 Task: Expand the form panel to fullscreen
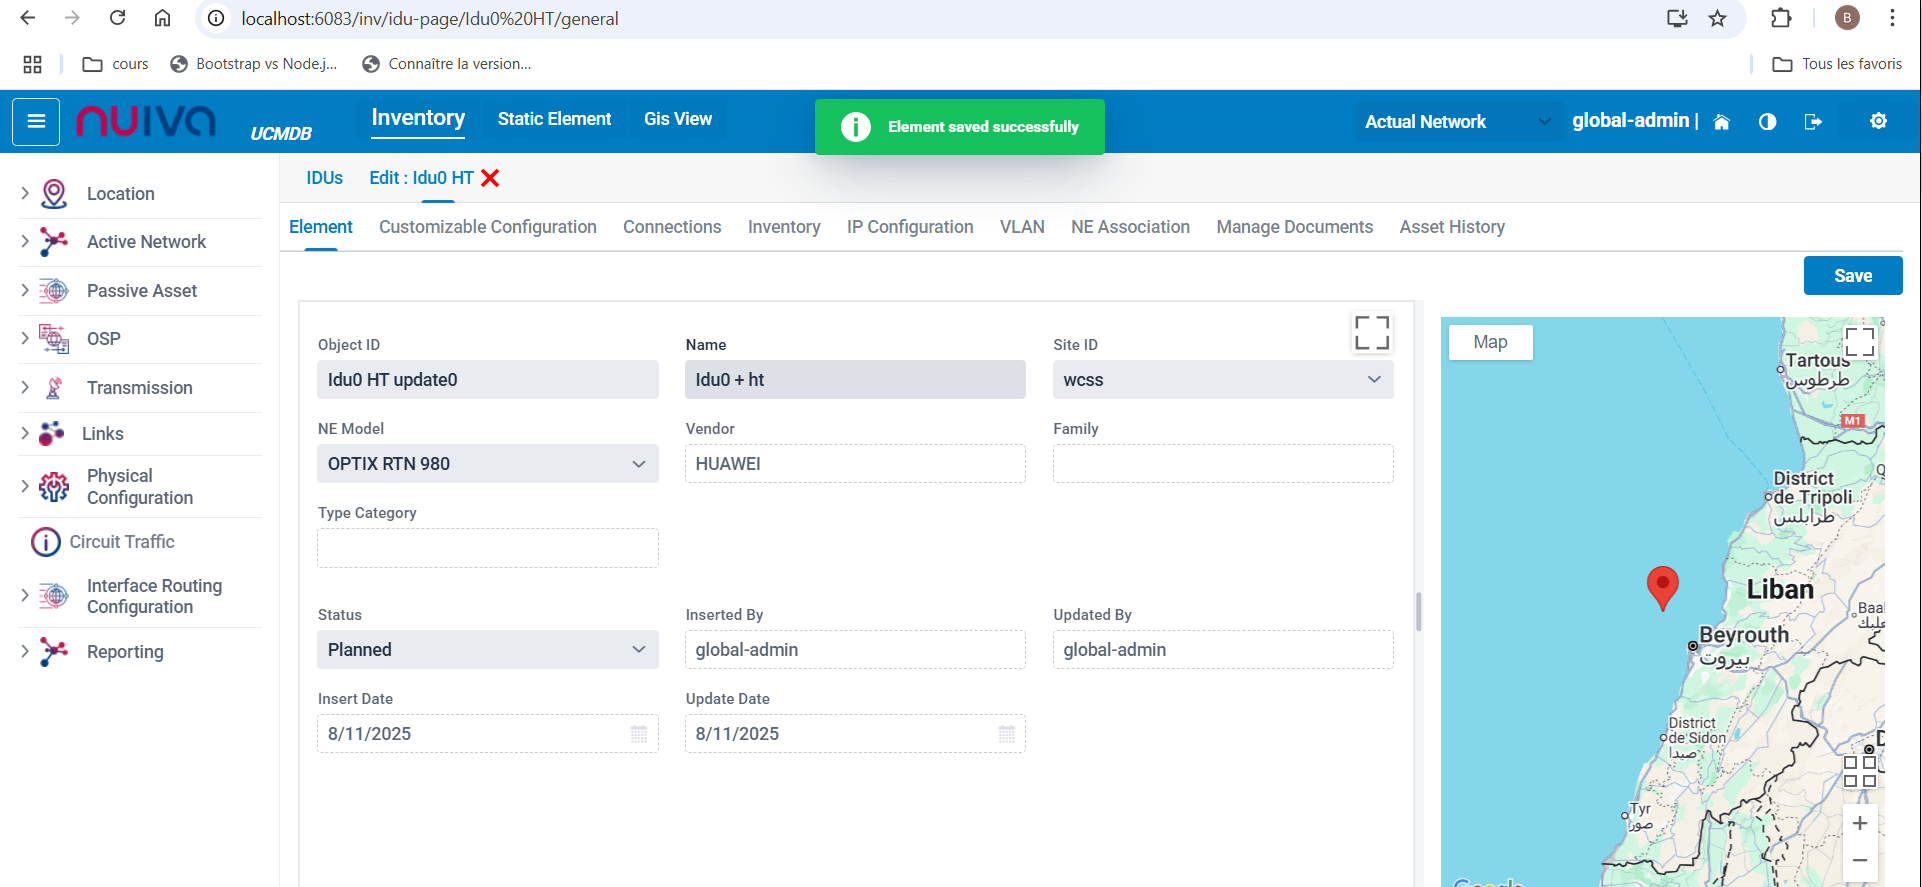[1371, 333]
